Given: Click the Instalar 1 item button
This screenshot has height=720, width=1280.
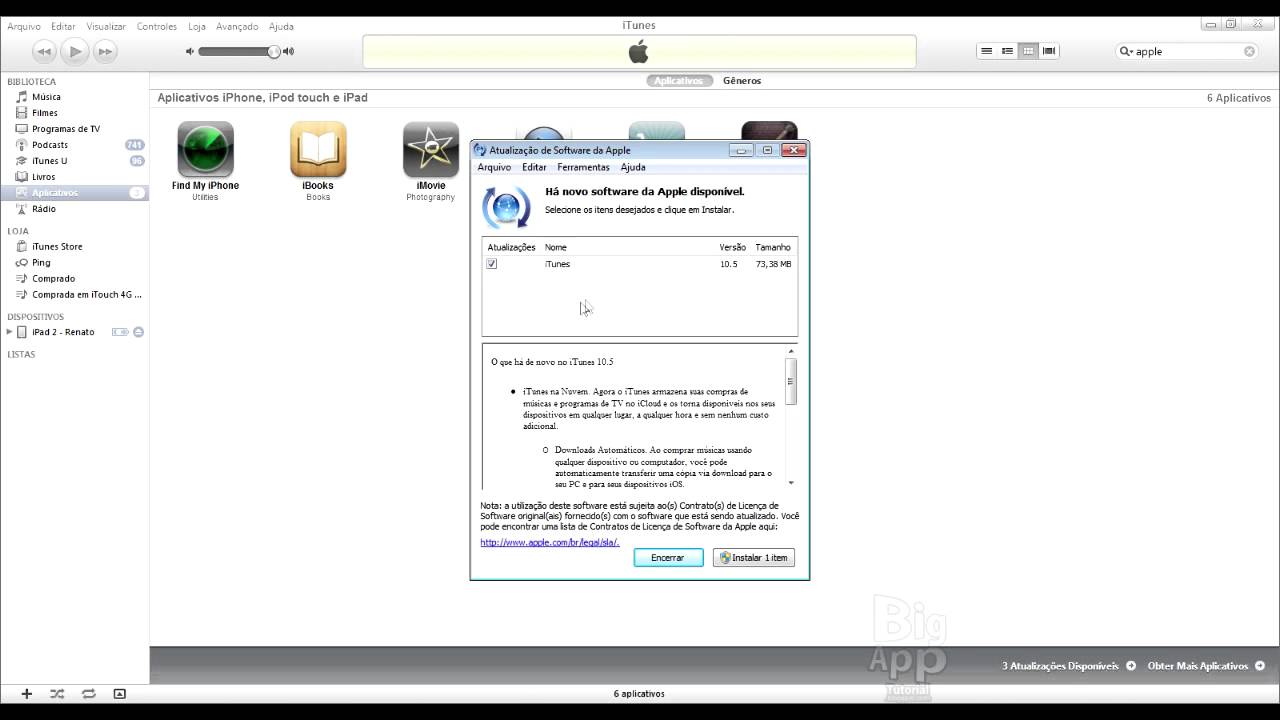Looking at the screenshot, I should click(754, 558).
